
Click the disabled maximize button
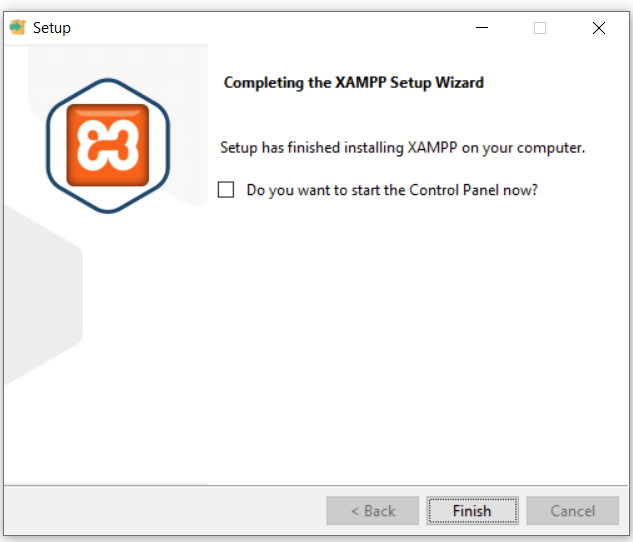click(x=540, y=28)
